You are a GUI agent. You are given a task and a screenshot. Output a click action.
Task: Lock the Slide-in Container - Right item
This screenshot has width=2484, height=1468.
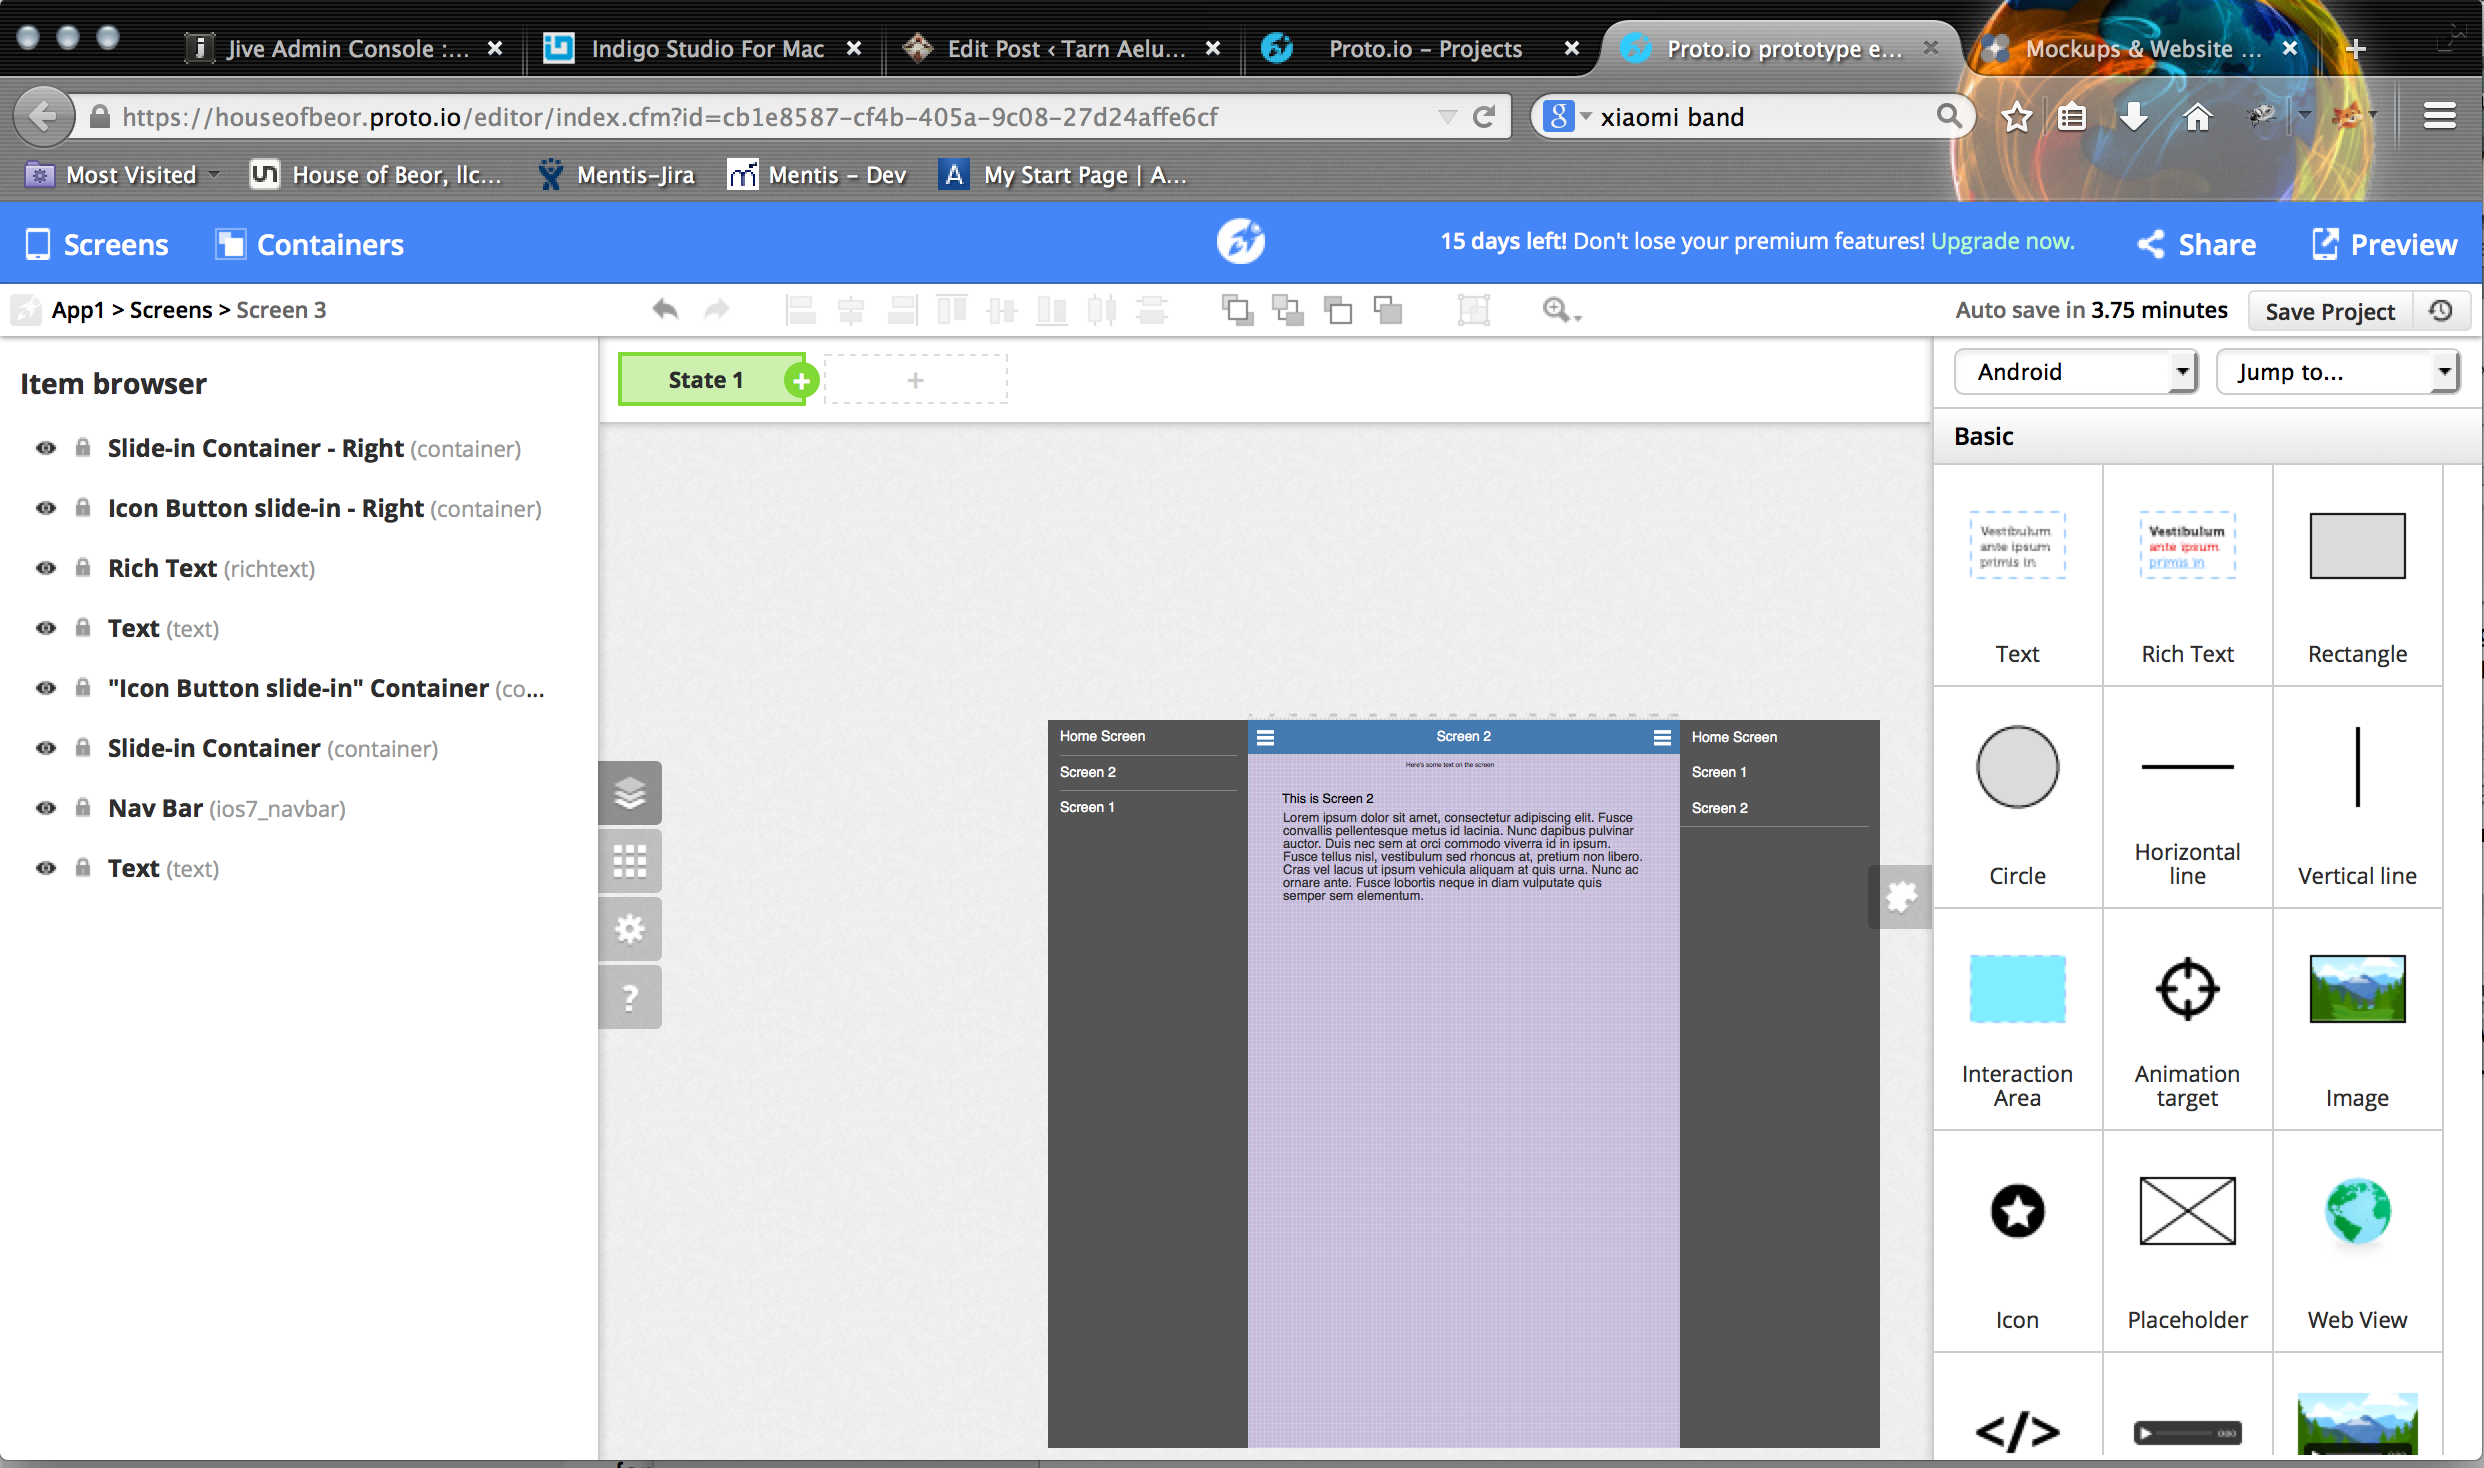pyautogui.click(x=84, y=448)
